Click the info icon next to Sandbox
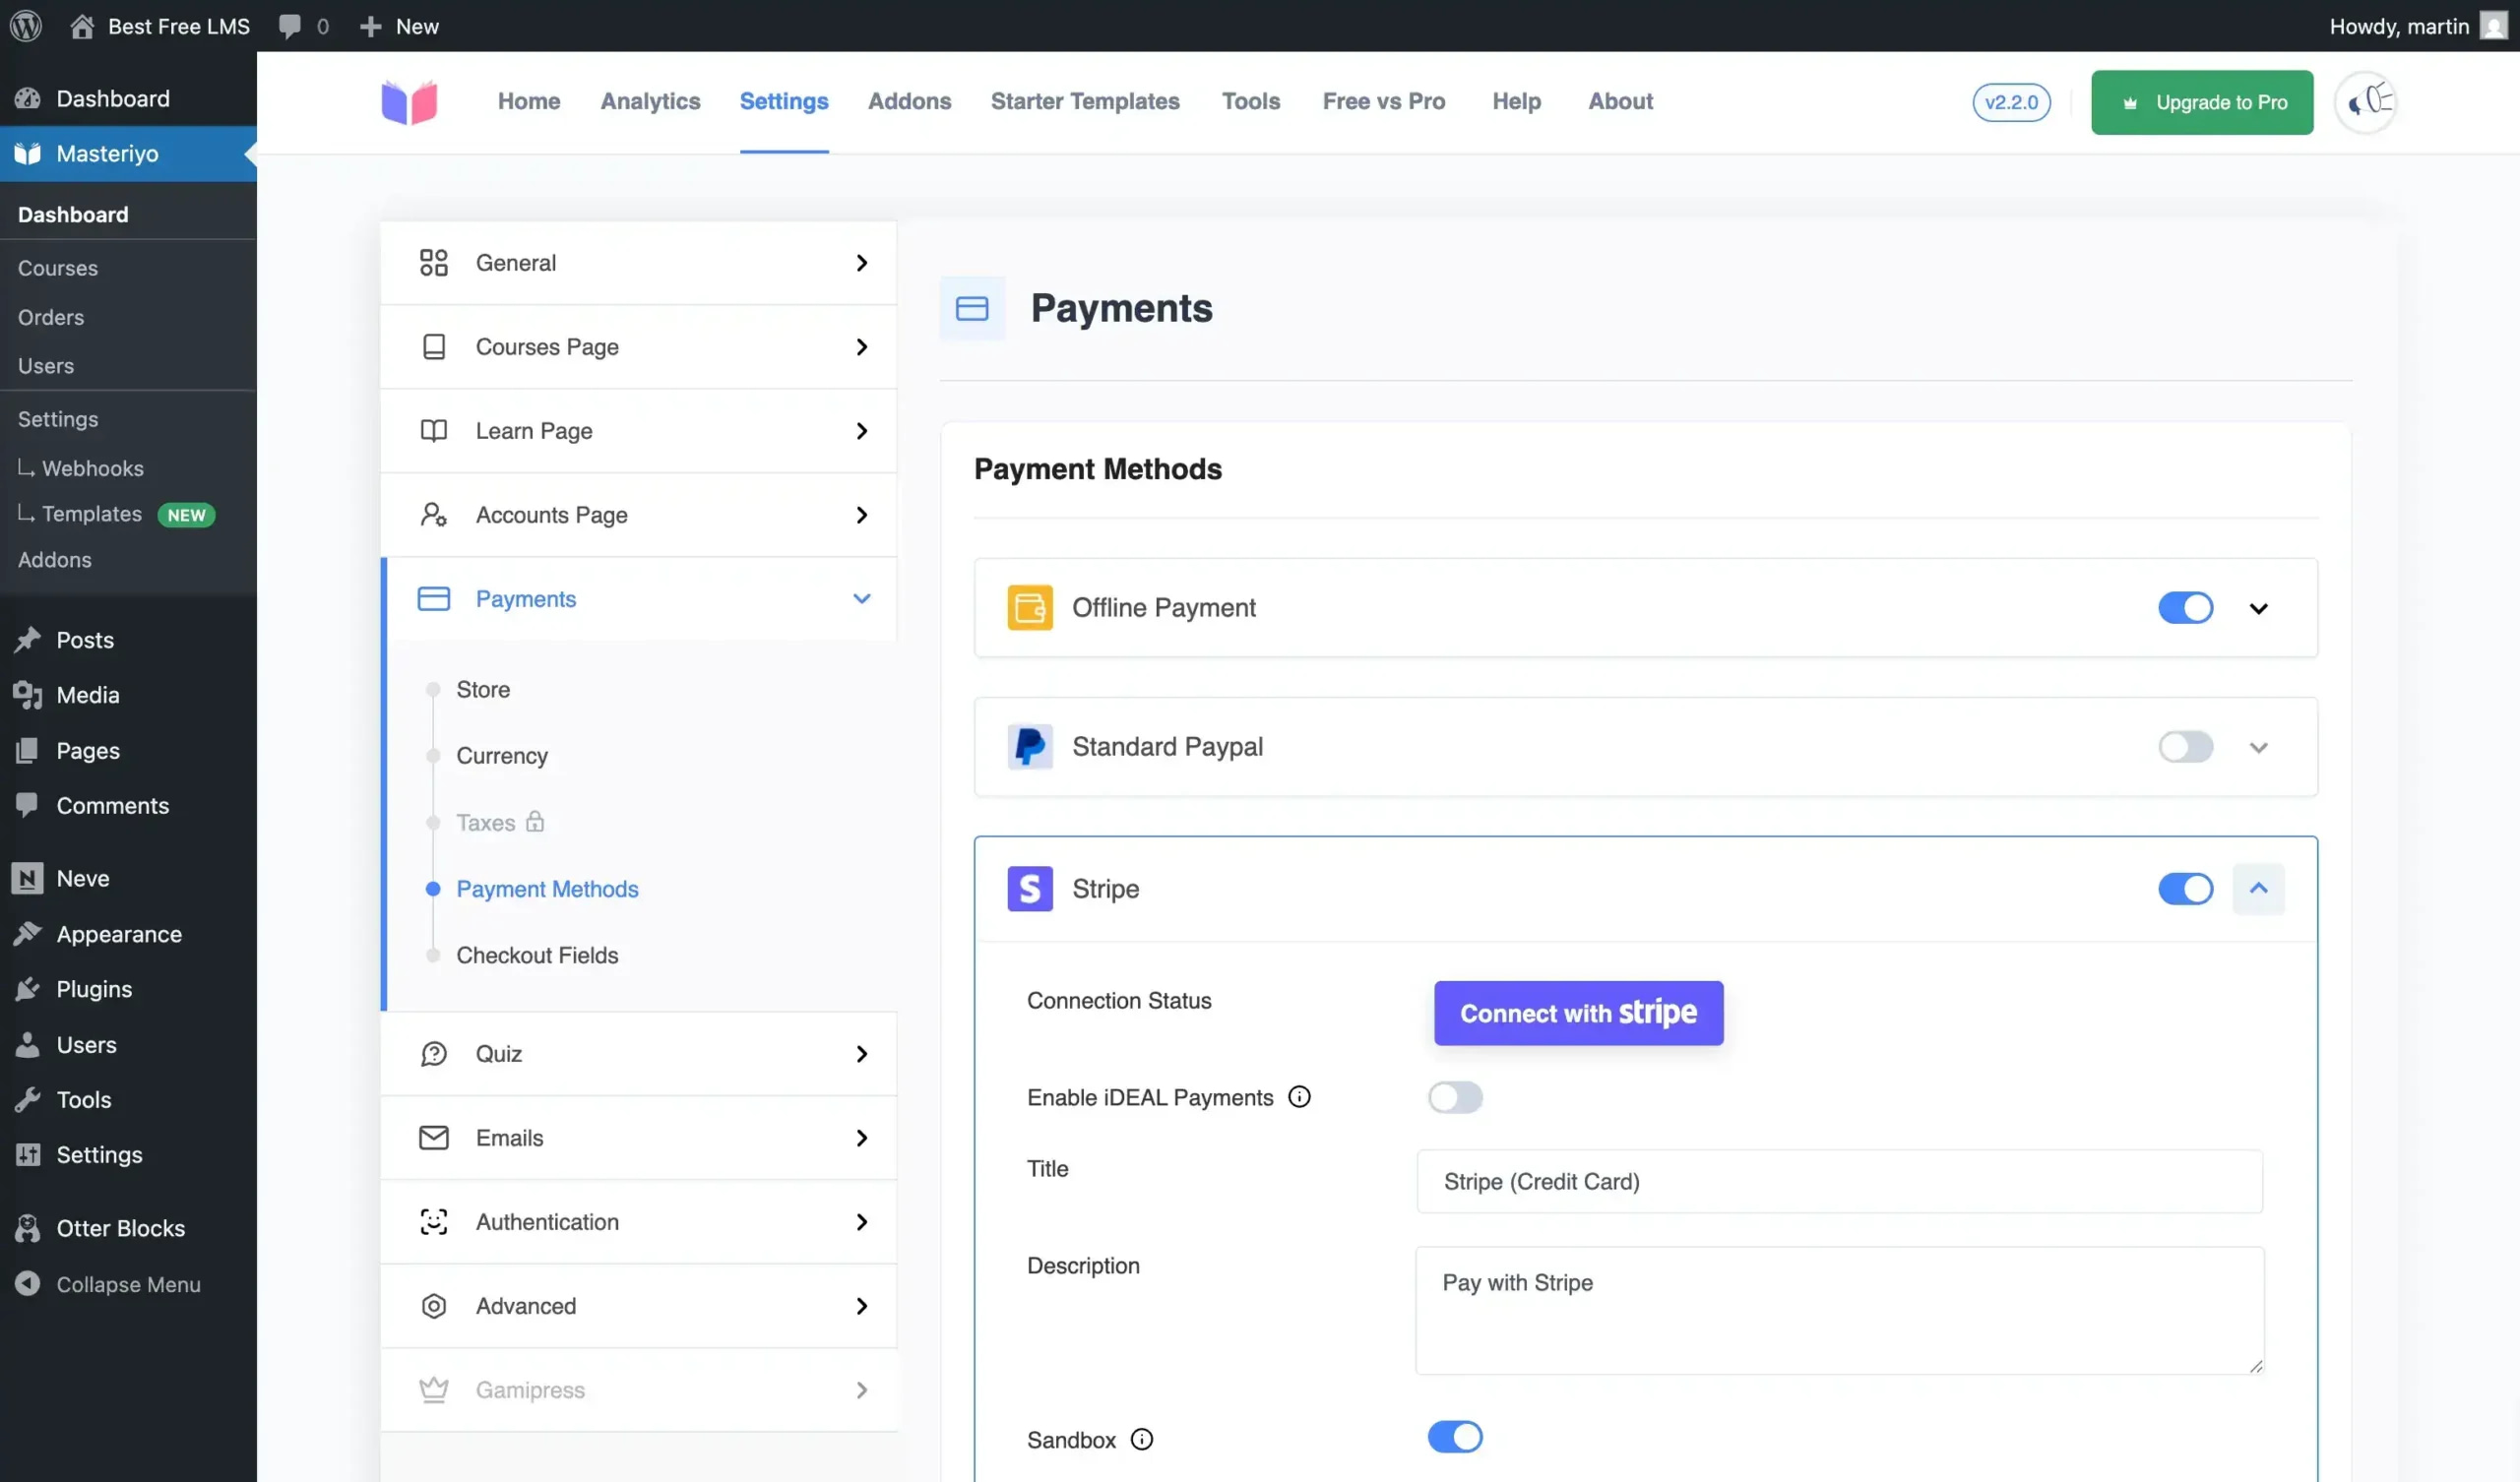 coord(1142,1439)
